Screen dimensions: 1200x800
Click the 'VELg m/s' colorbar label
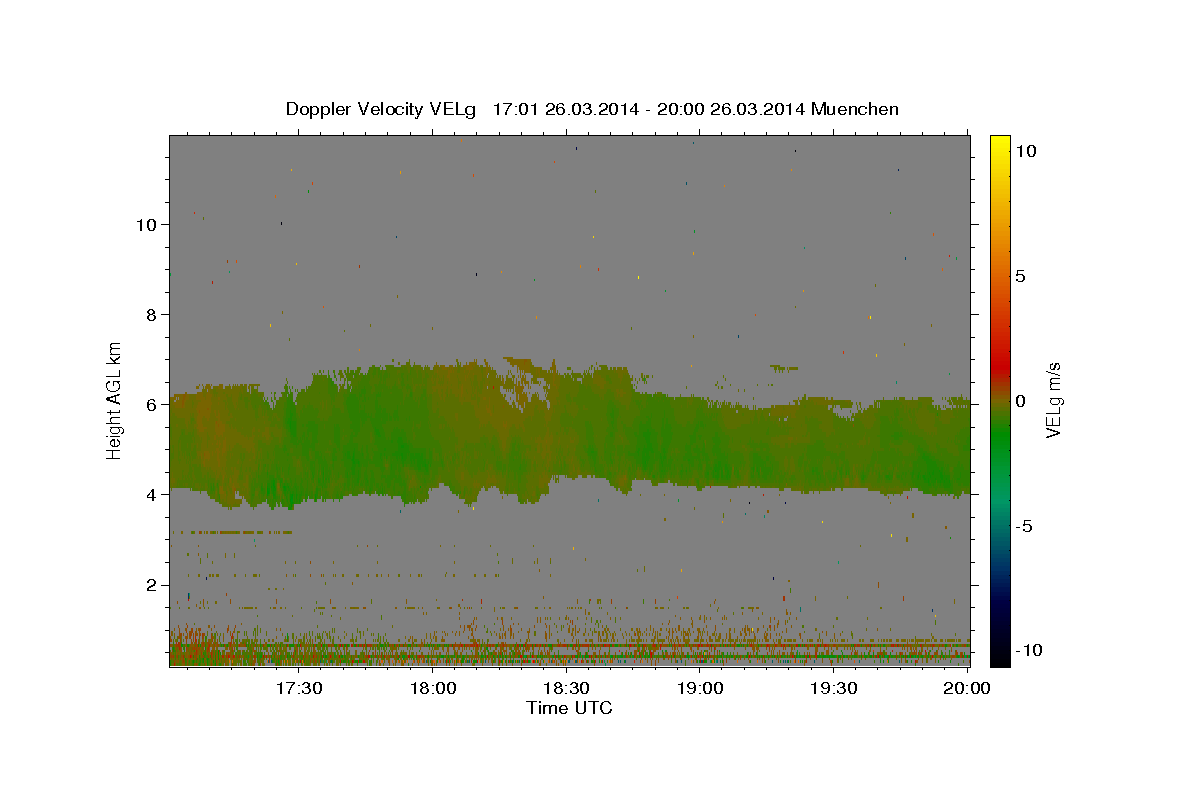coord(1053,400)
